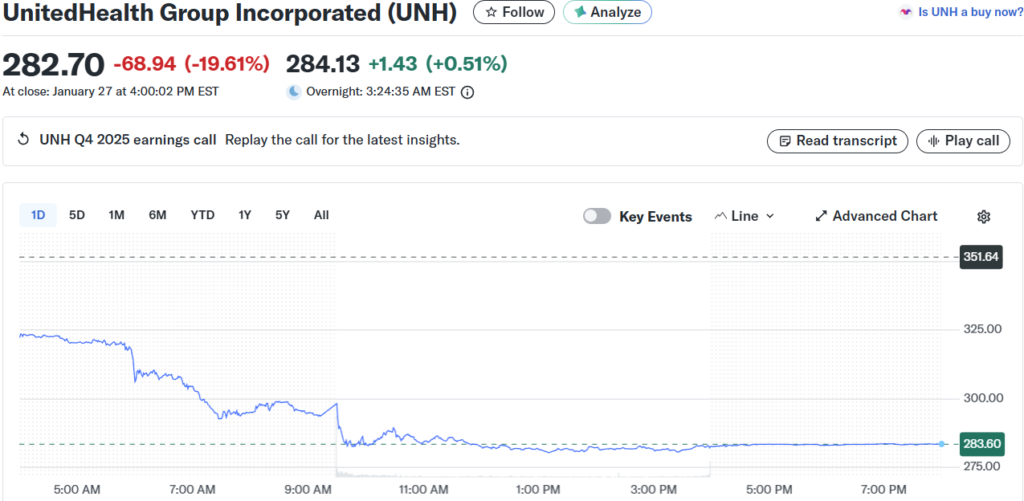Switch to the 5D time range

[x=77, y=215]
